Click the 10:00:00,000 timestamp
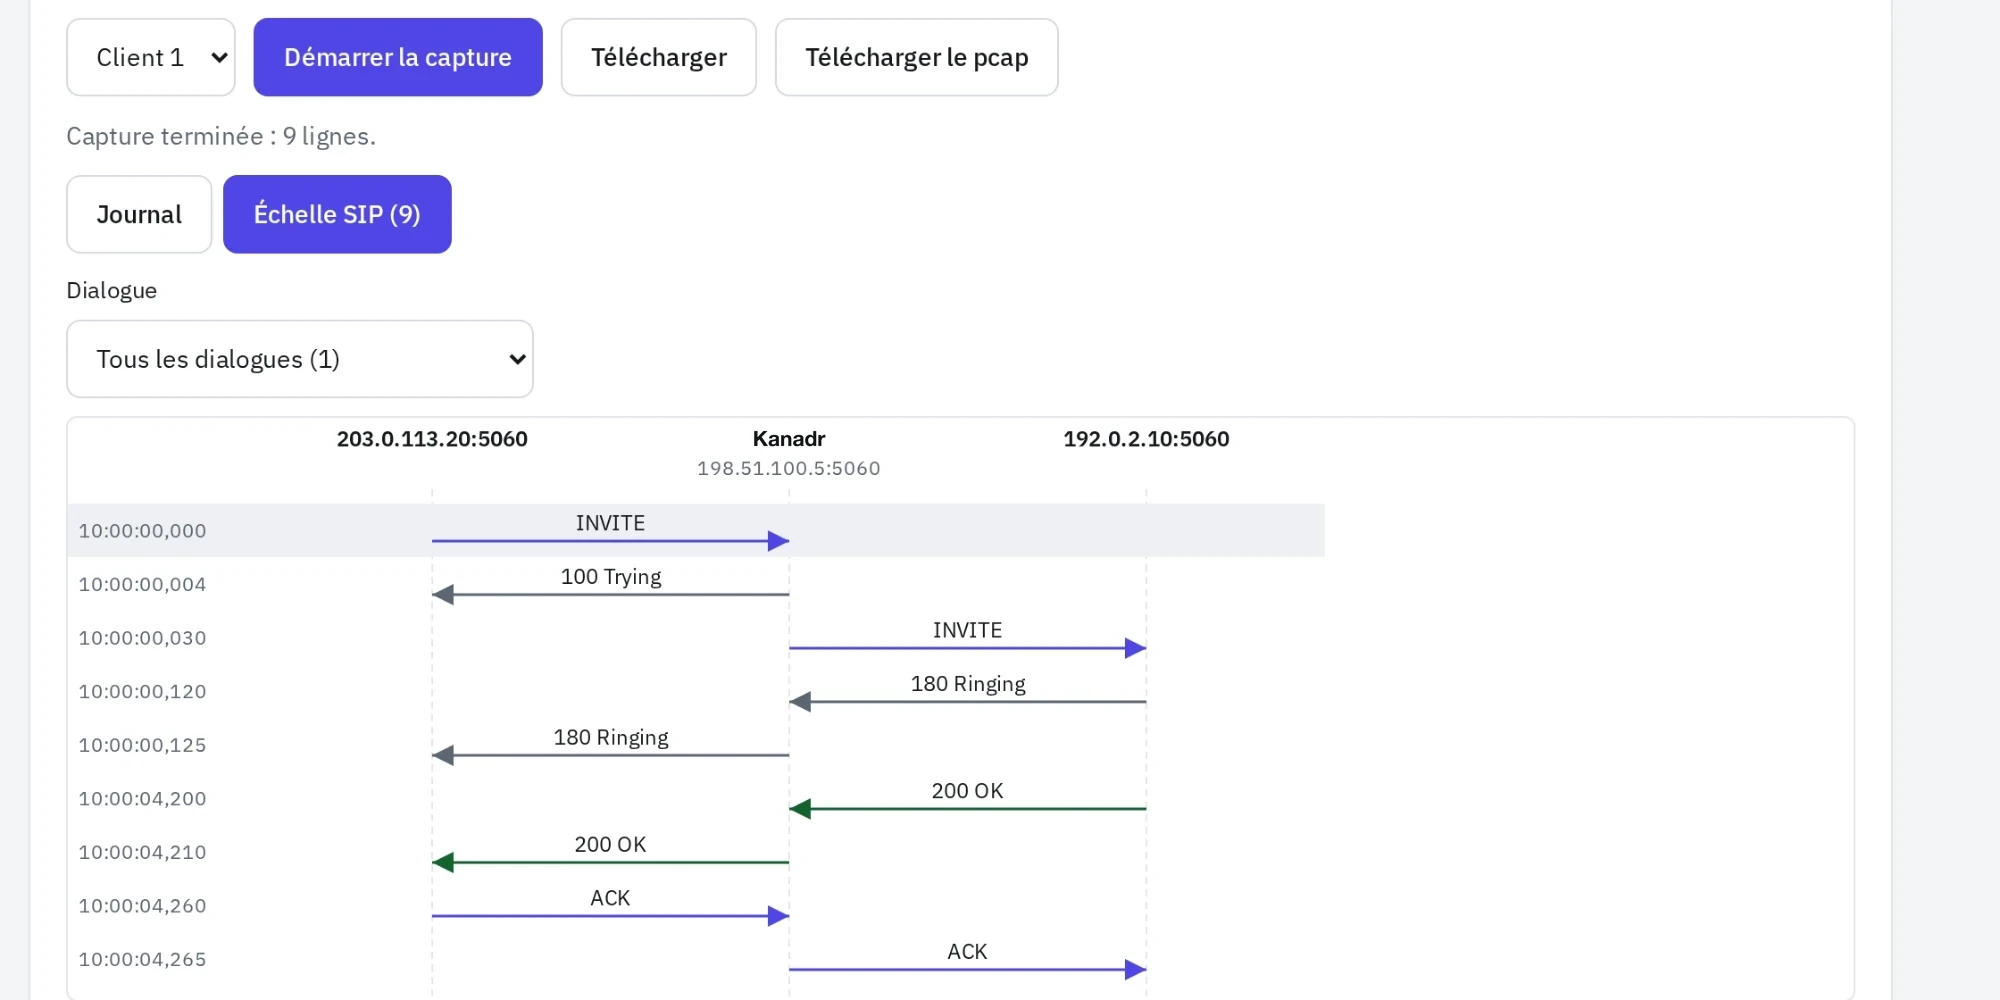Viewport: 2000px width, 1000px height. (143, 531)
